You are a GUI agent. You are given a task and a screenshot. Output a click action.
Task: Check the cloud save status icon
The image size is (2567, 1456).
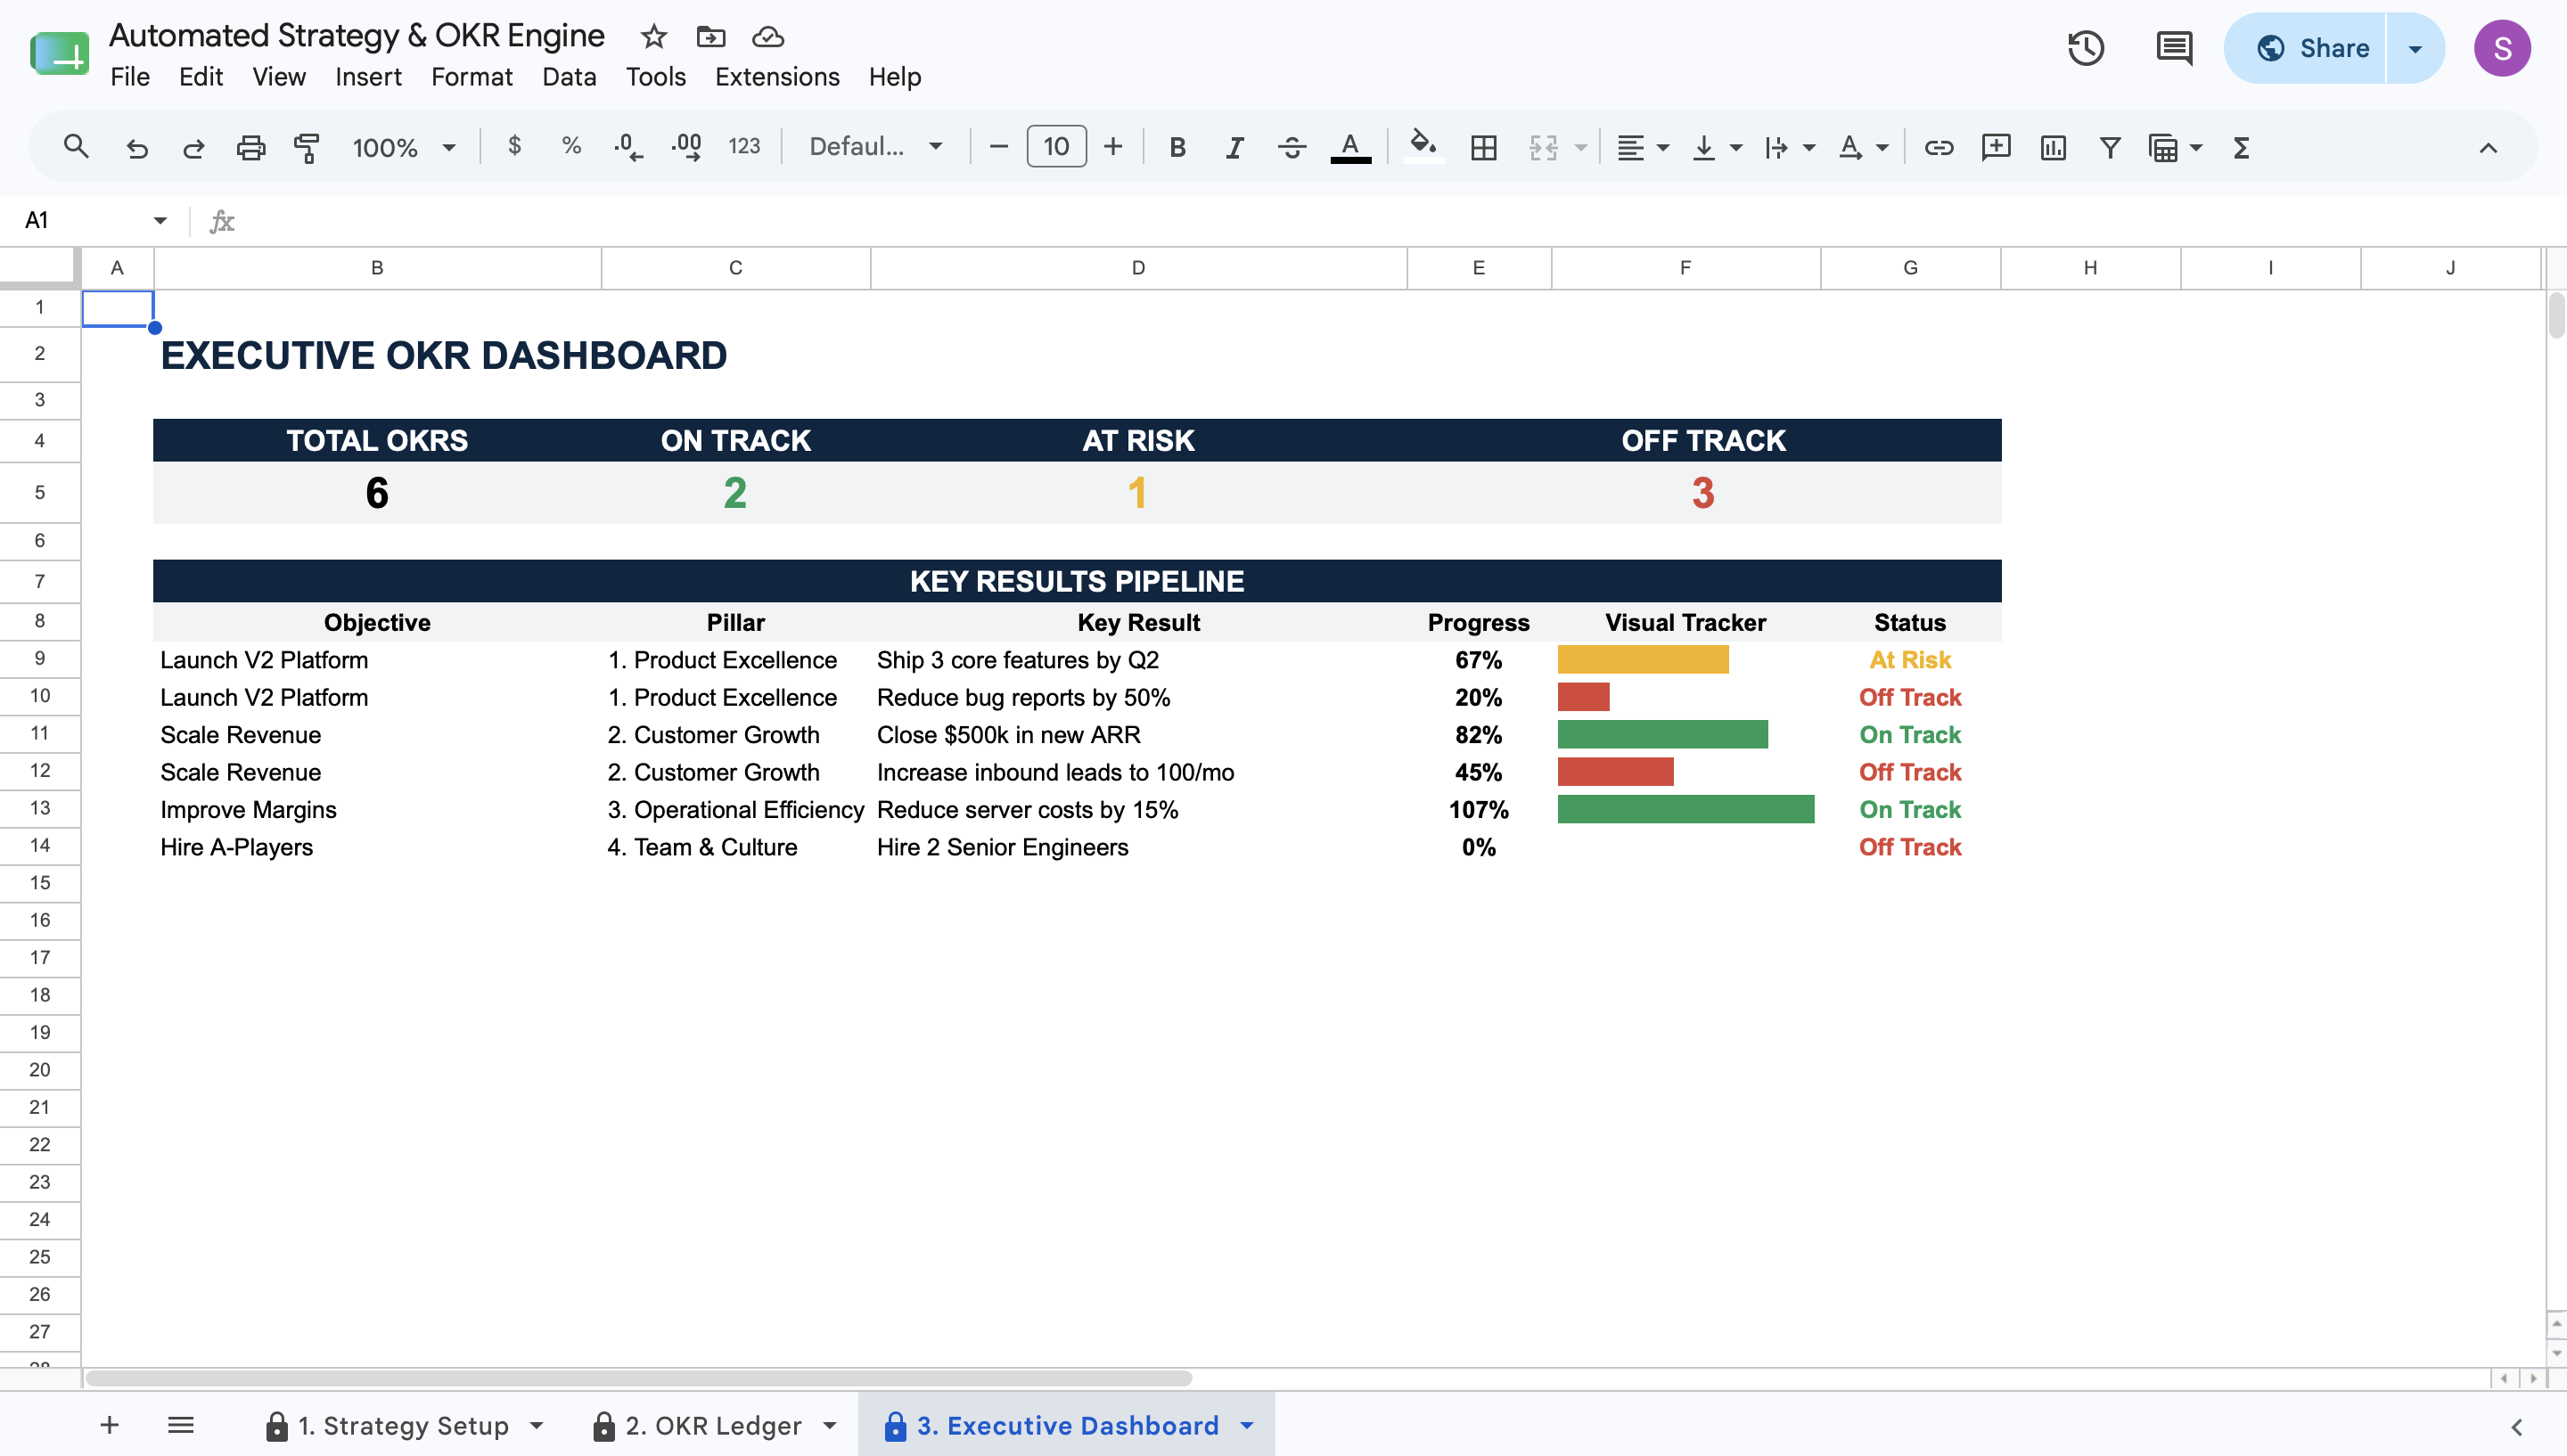tap(767, 37)
